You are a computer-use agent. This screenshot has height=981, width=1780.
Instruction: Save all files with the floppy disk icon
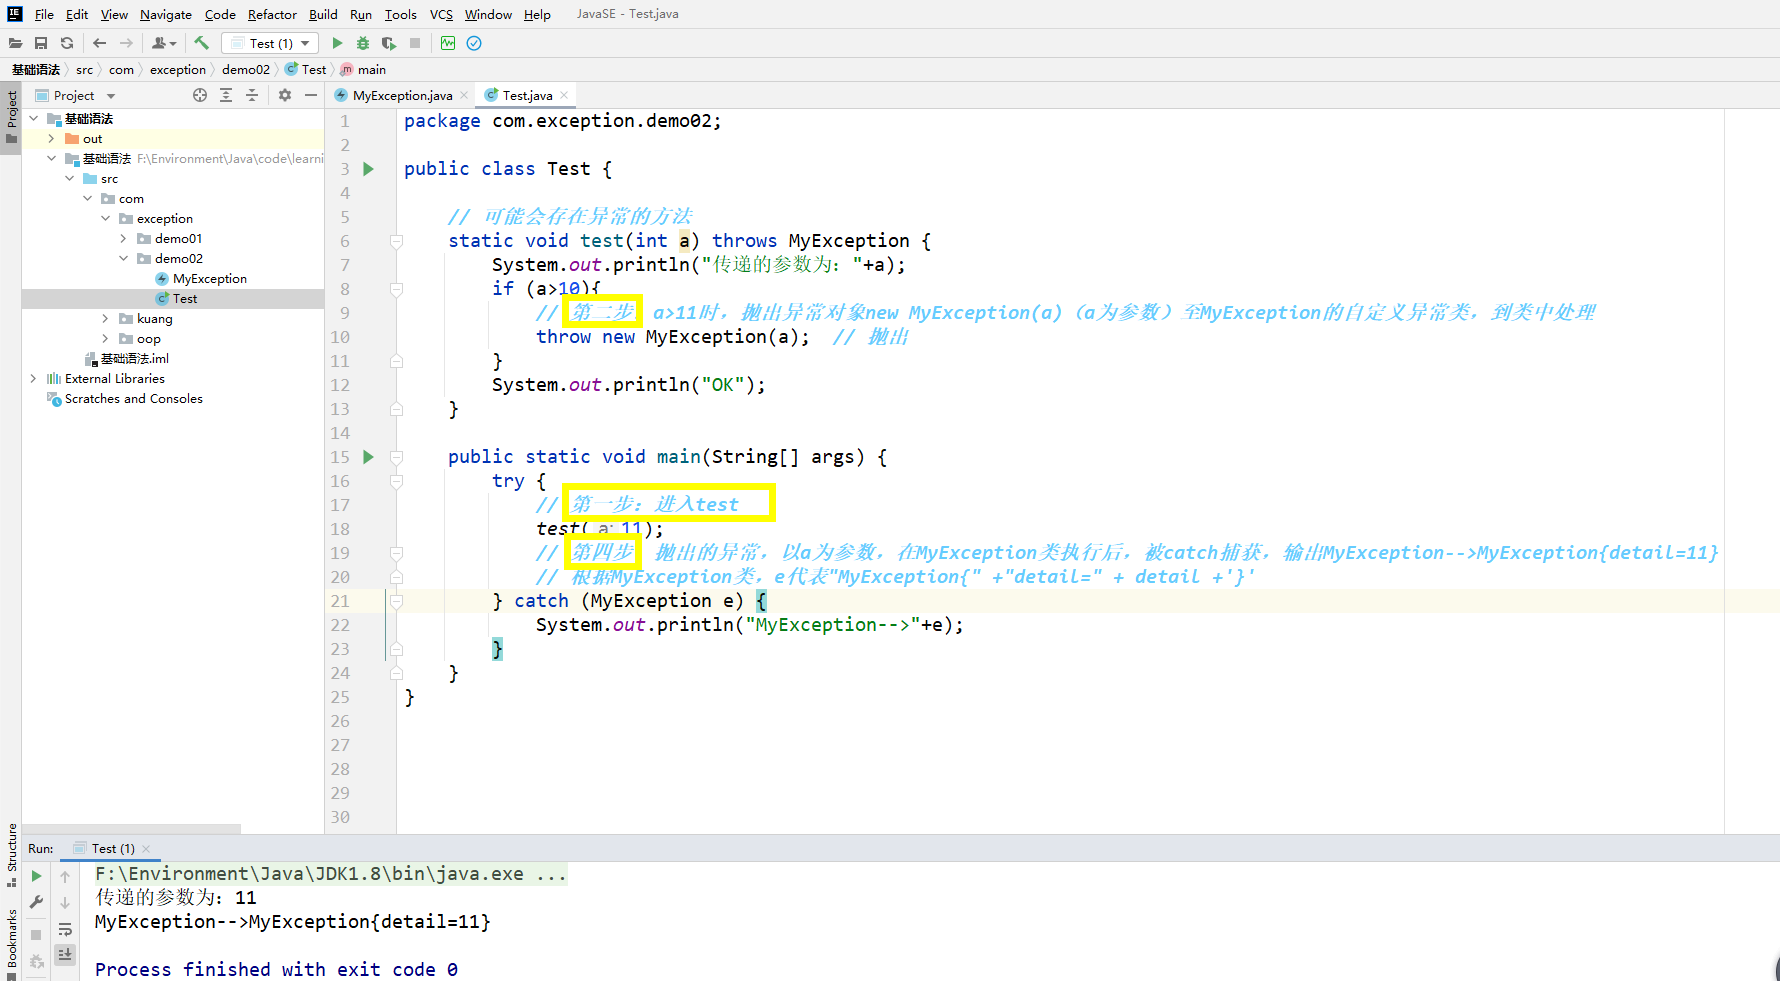point(41,43)
